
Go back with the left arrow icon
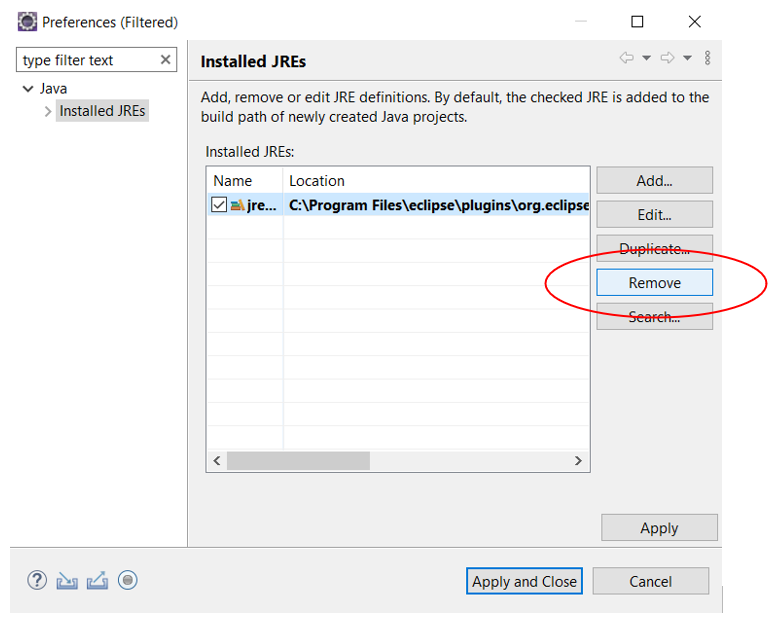(x=627, y=58)
